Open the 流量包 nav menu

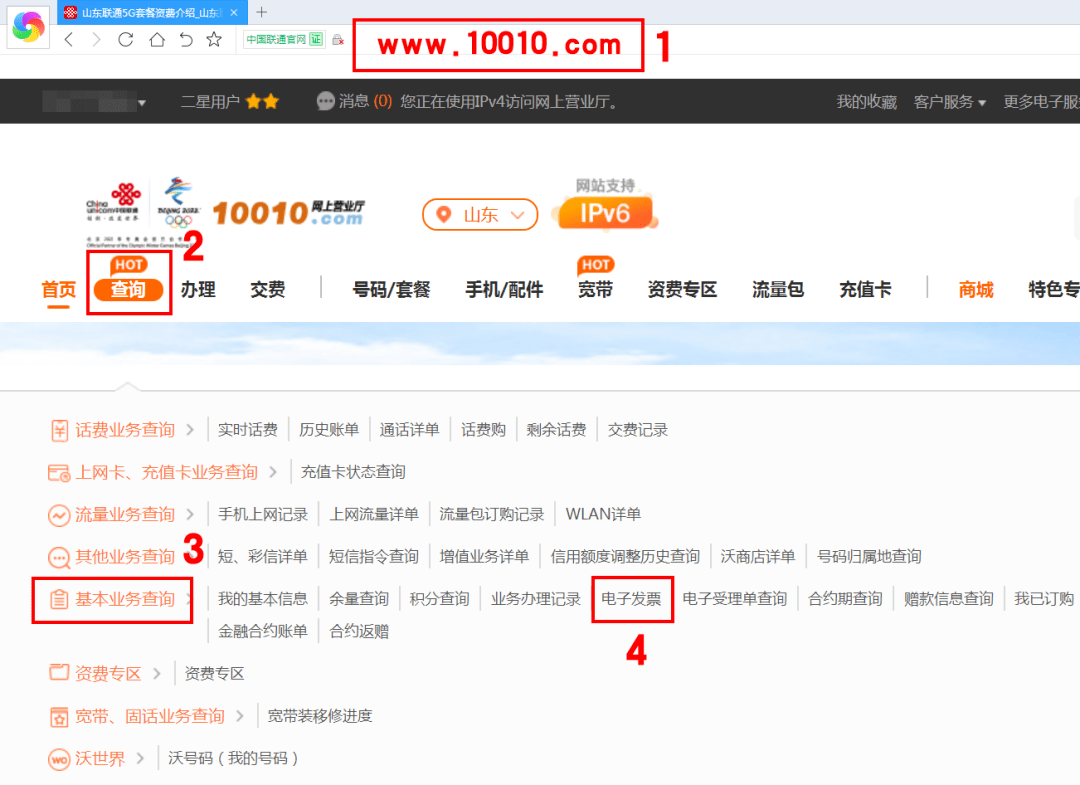[778, 289]
